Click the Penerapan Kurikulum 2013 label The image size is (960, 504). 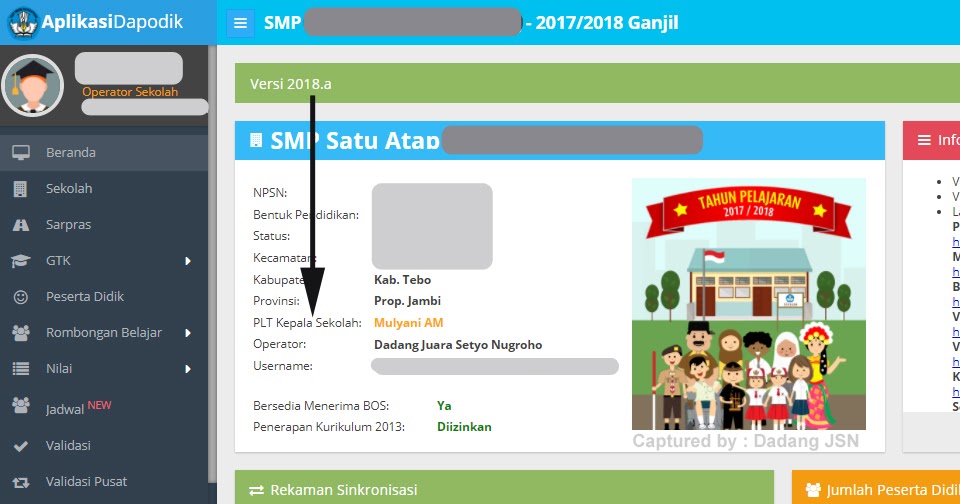click(329, 427)
